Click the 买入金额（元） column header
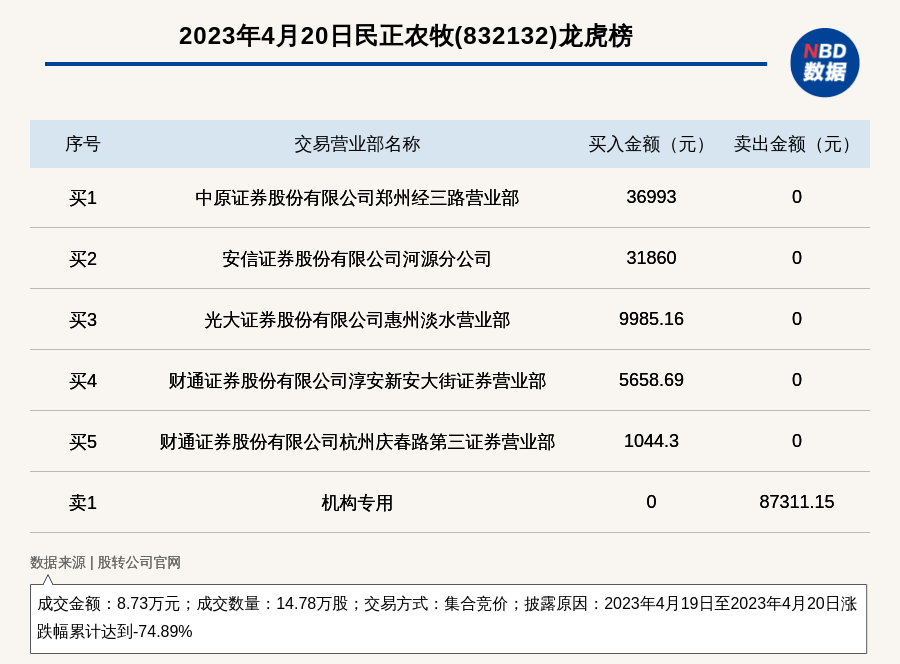The image size is (900, 664). (x=651, y=144)
